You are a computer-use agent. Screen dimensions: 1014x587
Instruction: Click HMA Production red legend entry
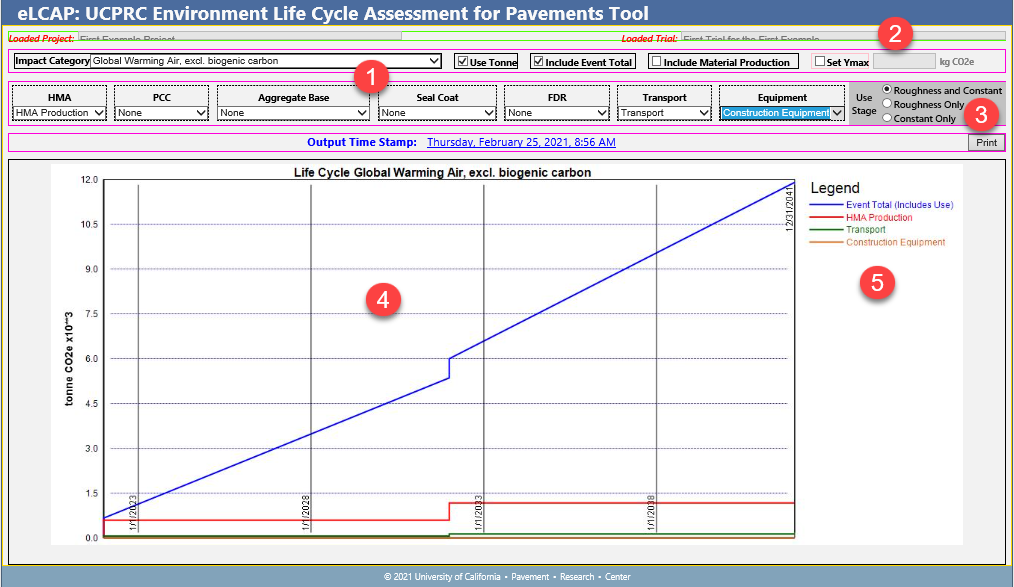(x=878, y=217)
